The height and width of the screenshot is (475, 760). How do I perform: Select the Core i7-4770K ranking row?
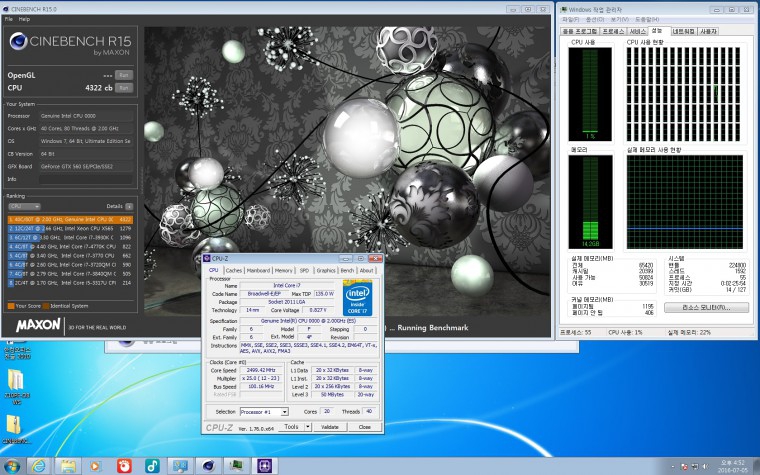[x=70, y=247]
